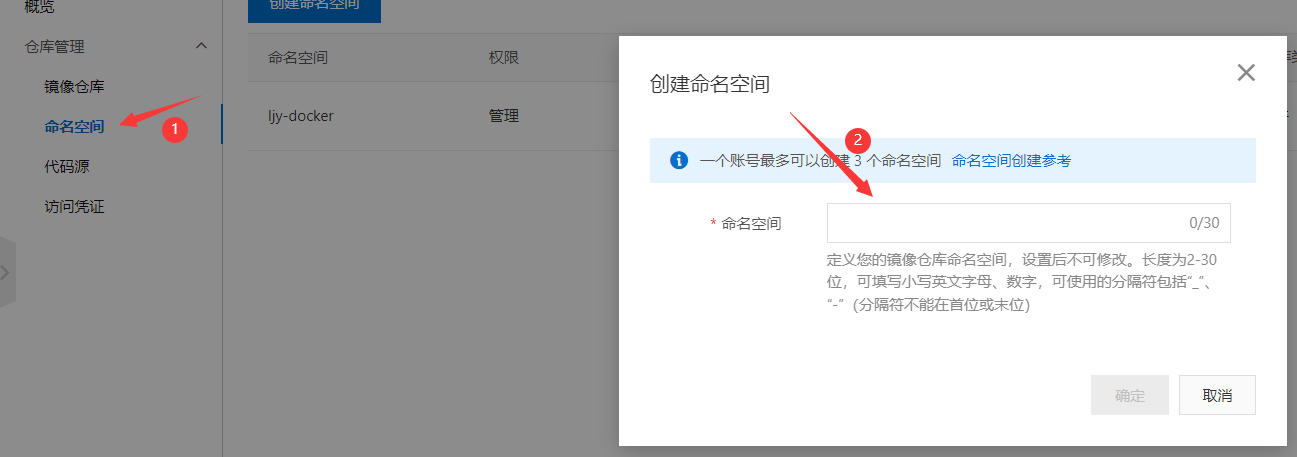Go to 概览 in the sidebar
The height and width of the screenshot is (457, 1297).
pos(40,7)
